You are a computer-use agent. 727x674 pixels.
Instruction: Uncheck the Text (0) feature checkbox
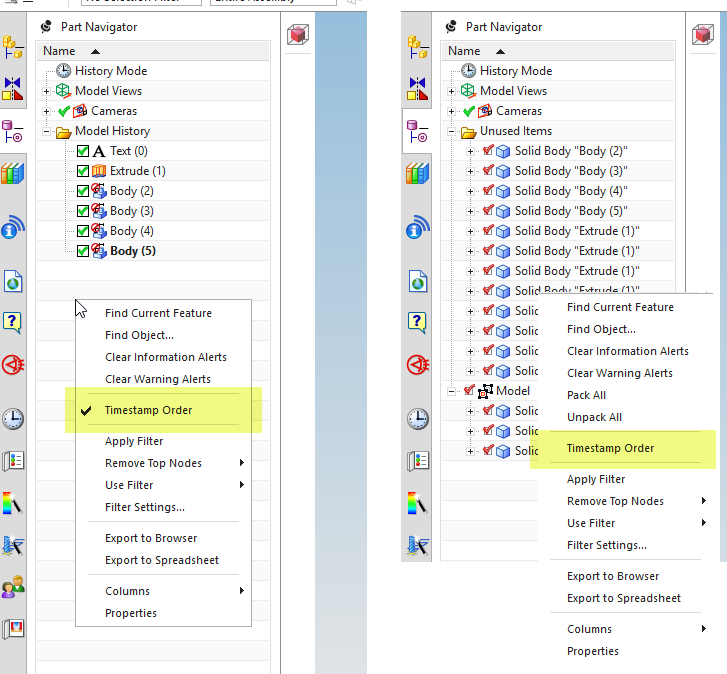pos(83,151)
